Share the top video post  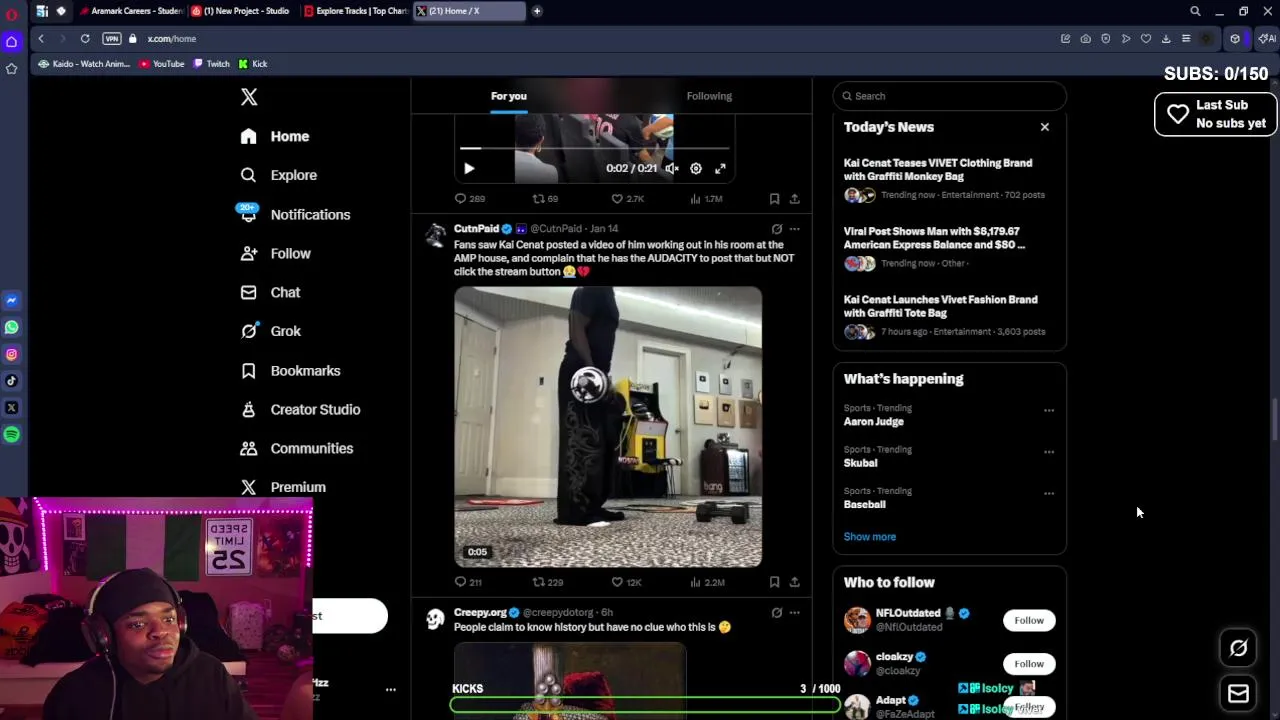[794, 199]
